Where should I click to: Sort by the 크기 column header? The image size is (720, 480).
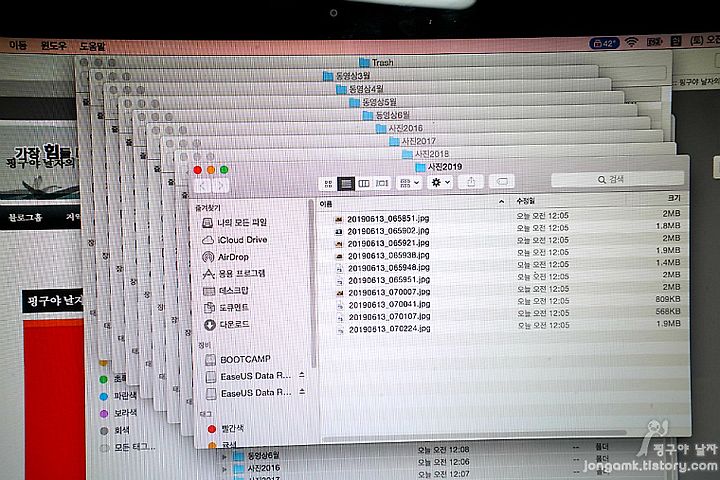[x=674, y=198]
